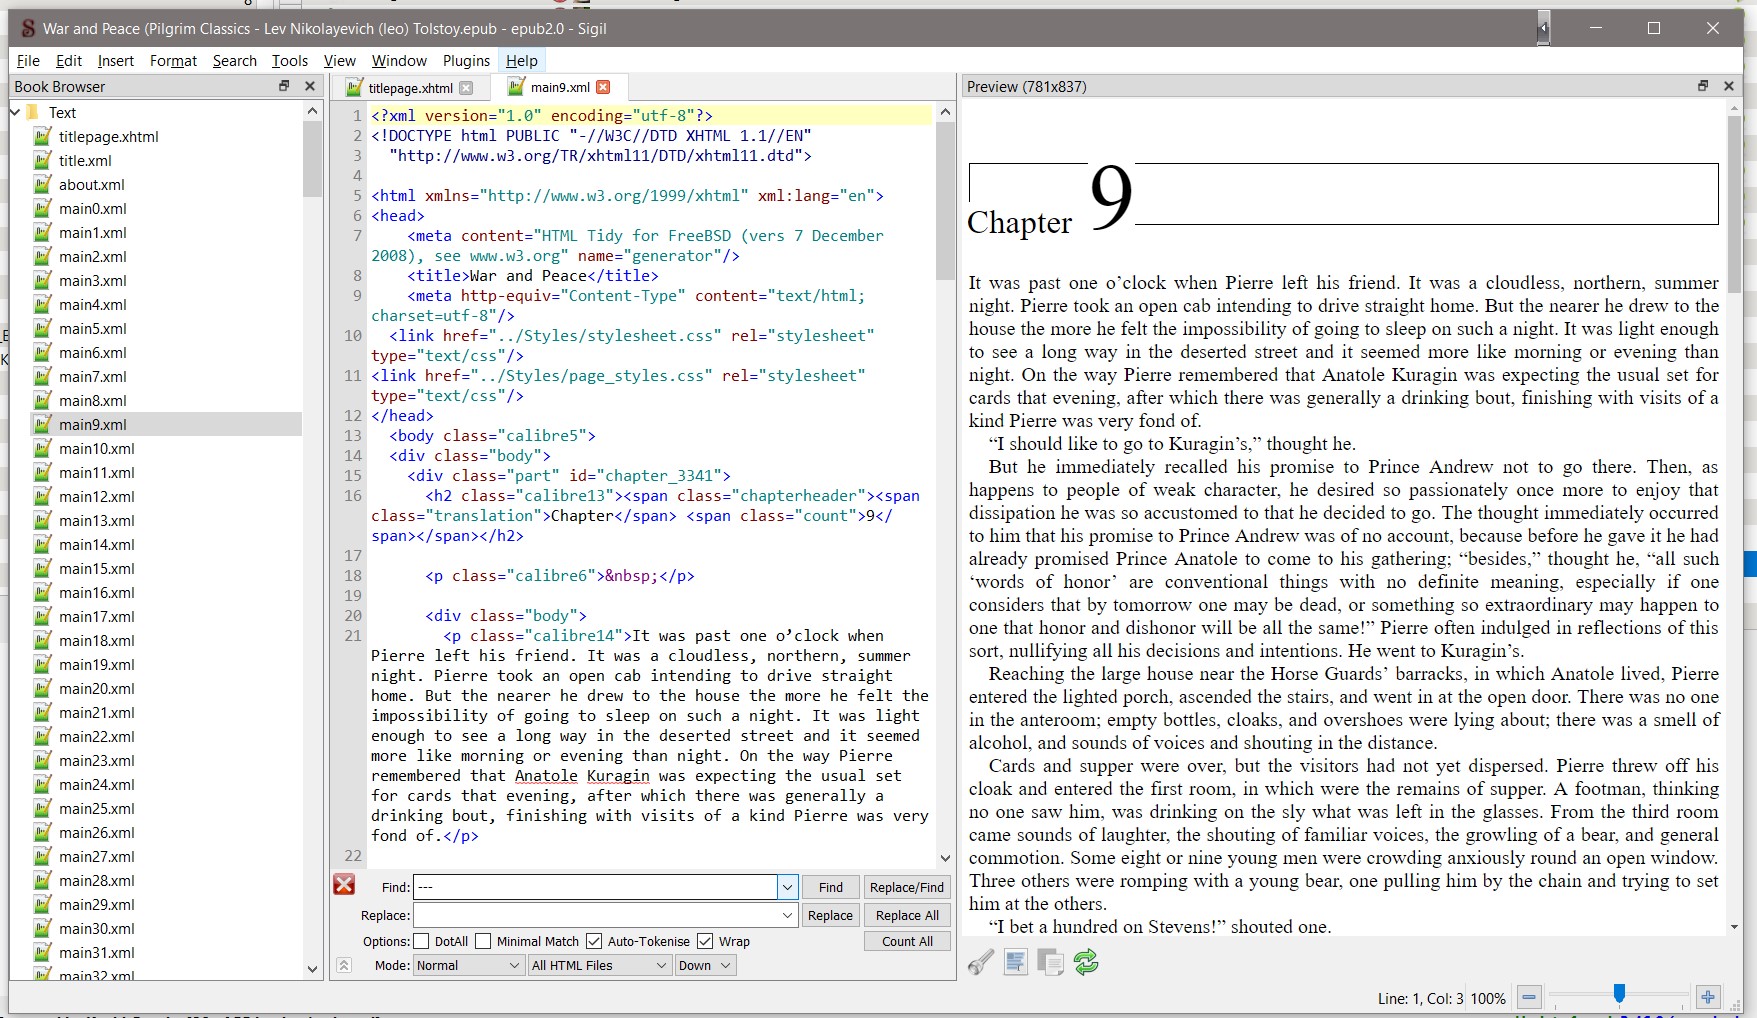The height and width of the screenshot is (1018, 1757).
Task: Open the File menu
Action: 28,61
